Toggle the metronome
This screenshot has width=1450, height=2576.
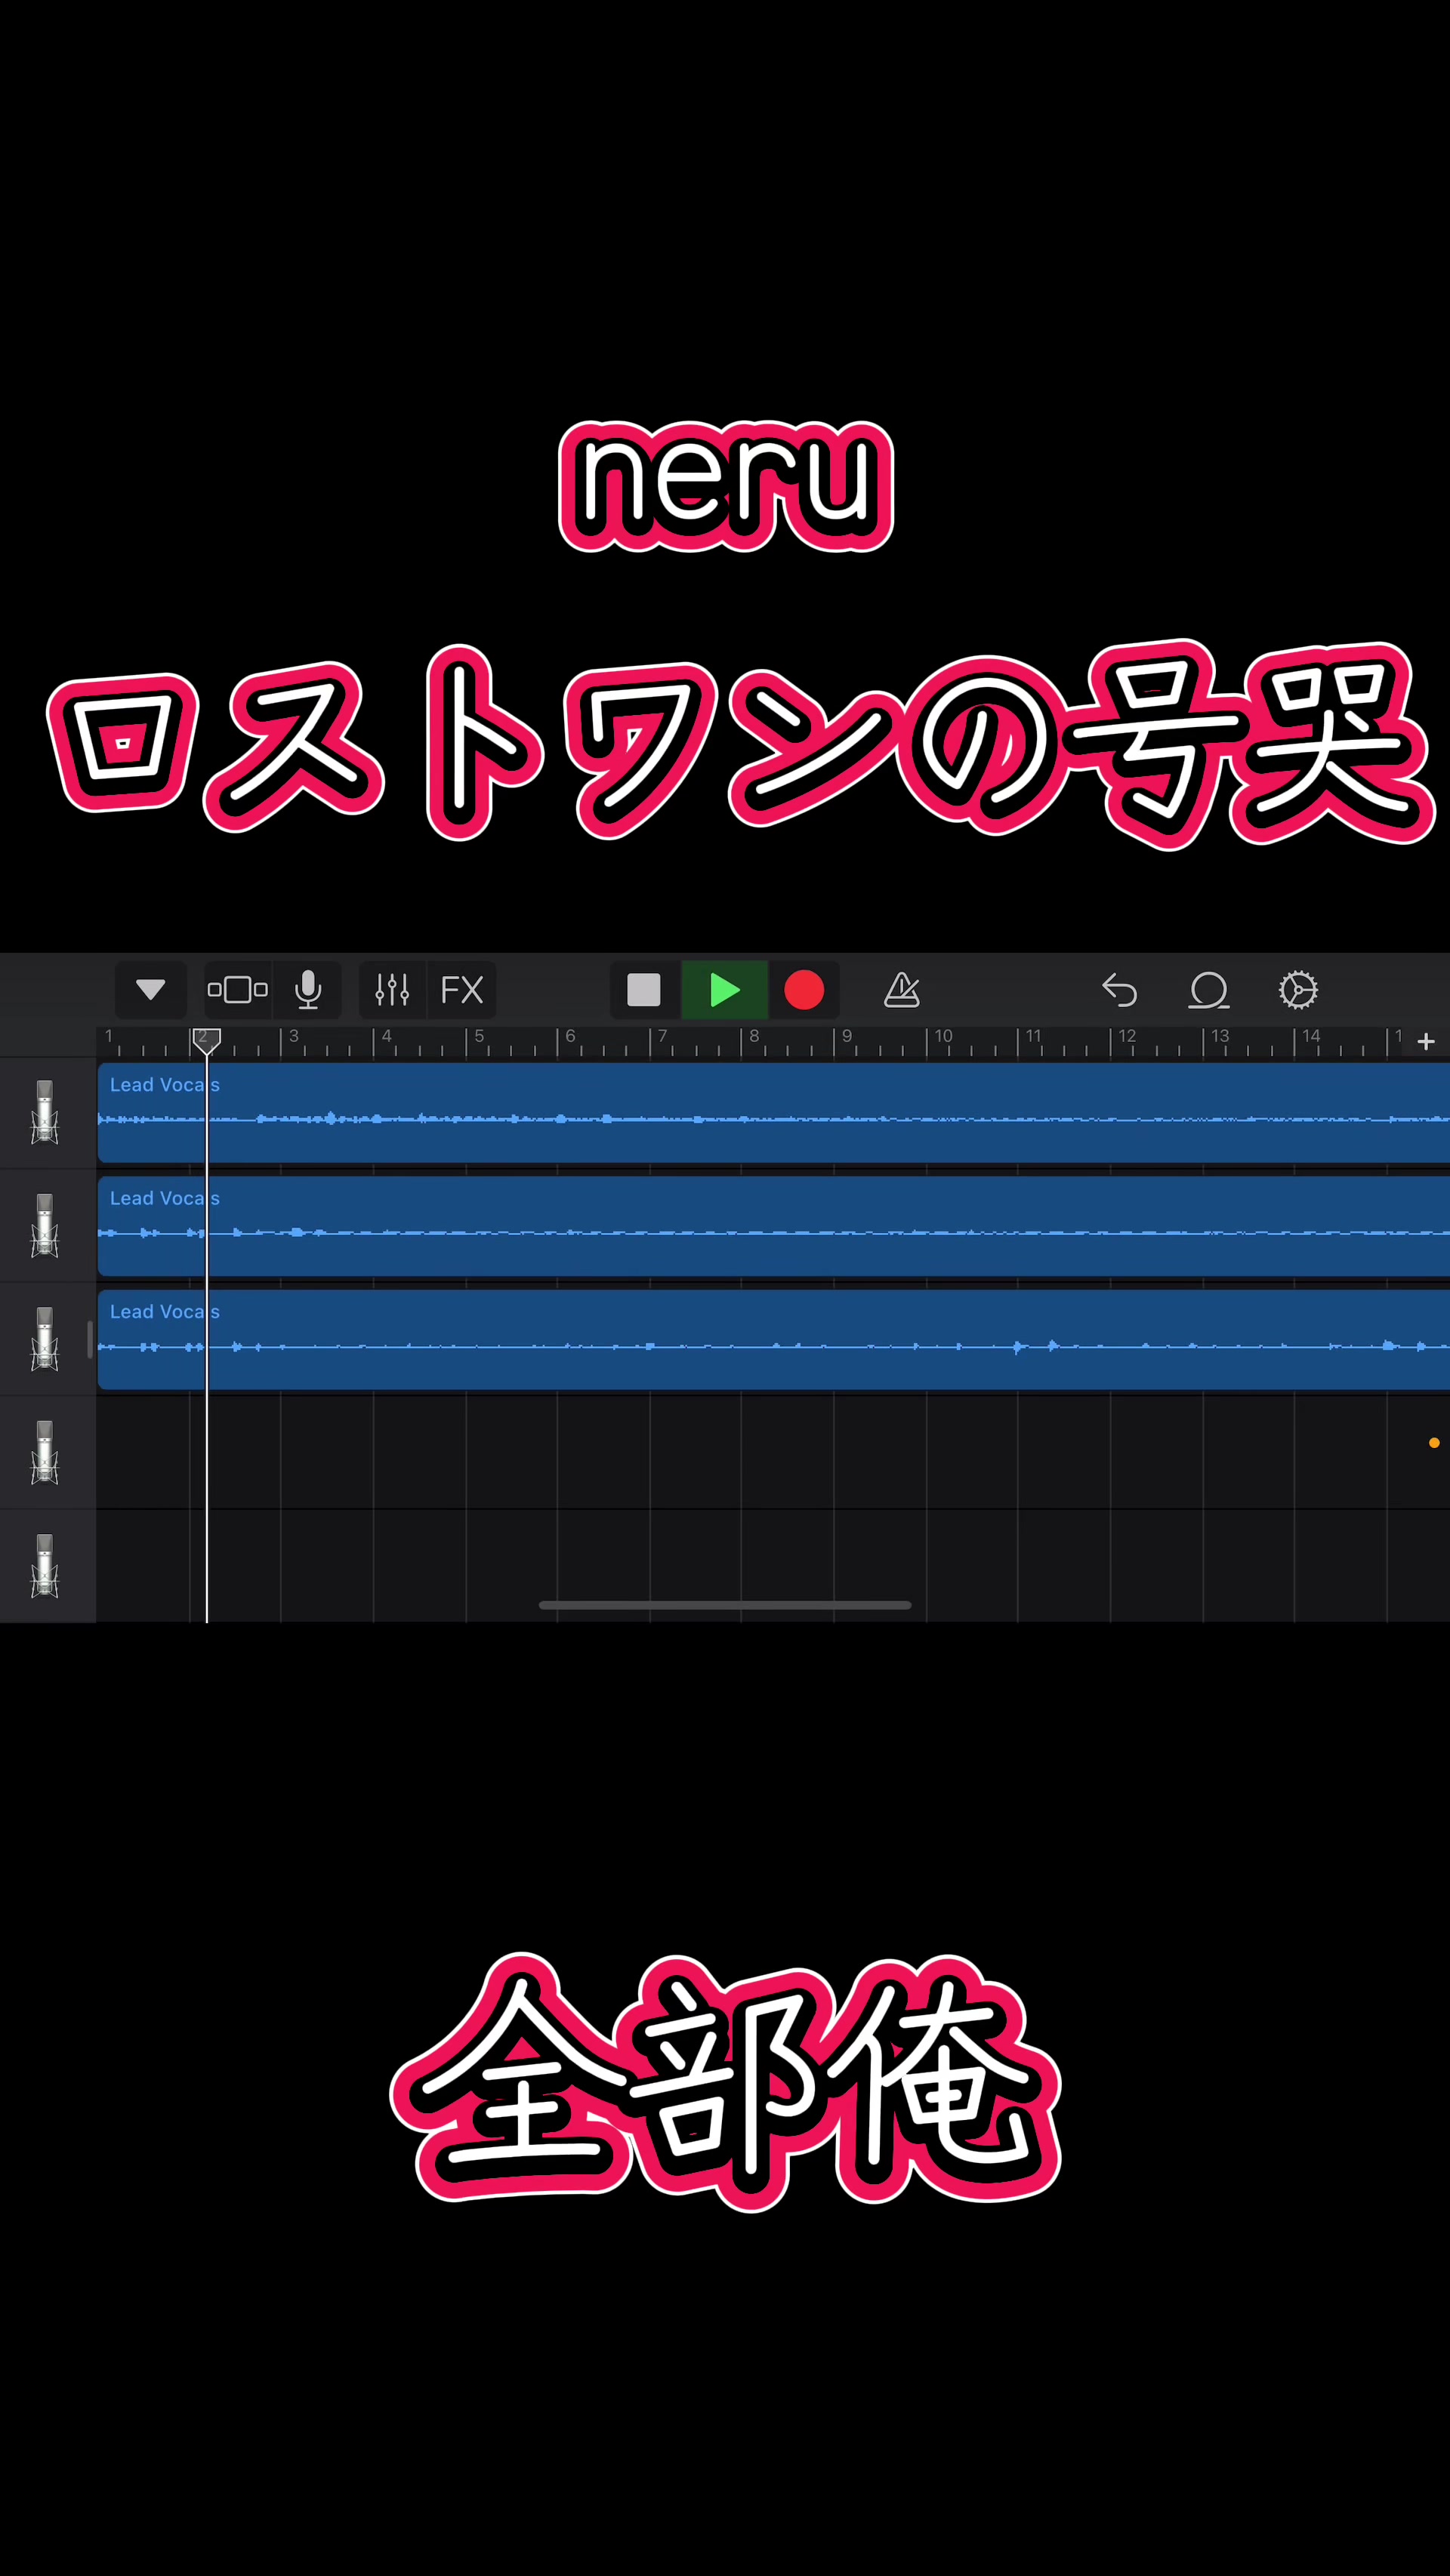point(902,990)
